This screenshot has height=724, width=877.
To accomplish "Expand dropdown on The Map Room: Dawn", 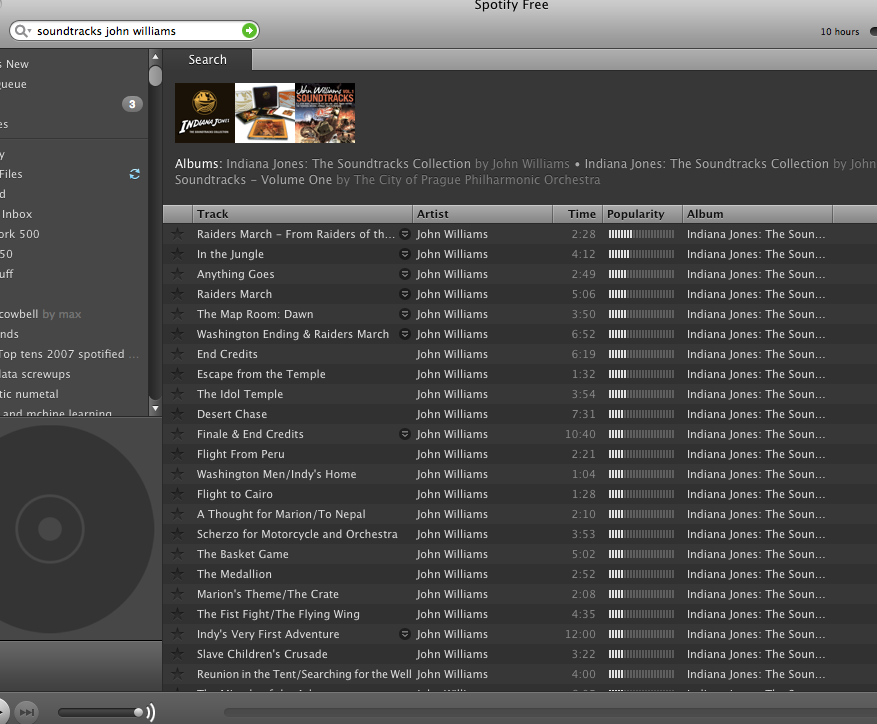I will coord(405,314).
